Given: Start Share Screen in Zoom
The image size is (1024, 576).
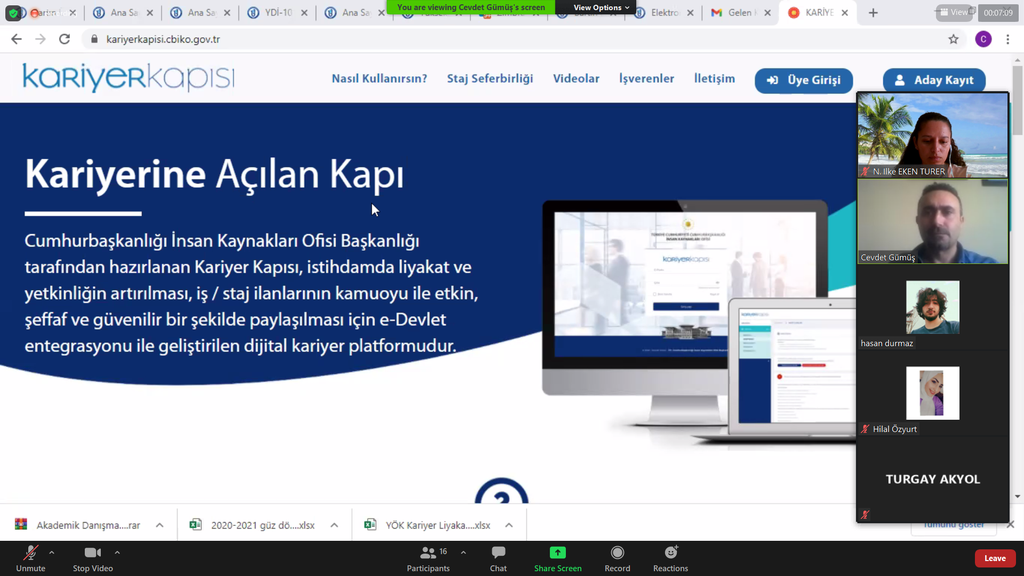Looking at the screenshot, I should [x=558, y=559].
